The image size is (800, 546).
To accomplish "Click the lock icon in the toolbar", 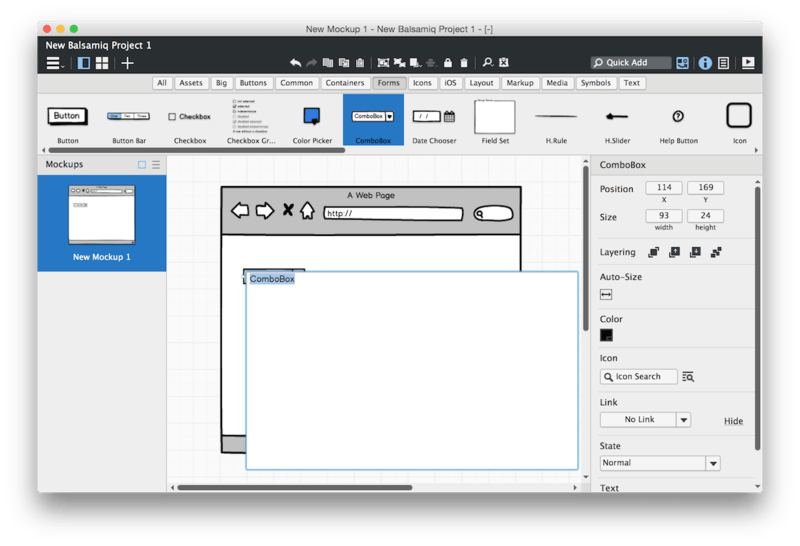I will pyautogui.click(x=448, y=63).
